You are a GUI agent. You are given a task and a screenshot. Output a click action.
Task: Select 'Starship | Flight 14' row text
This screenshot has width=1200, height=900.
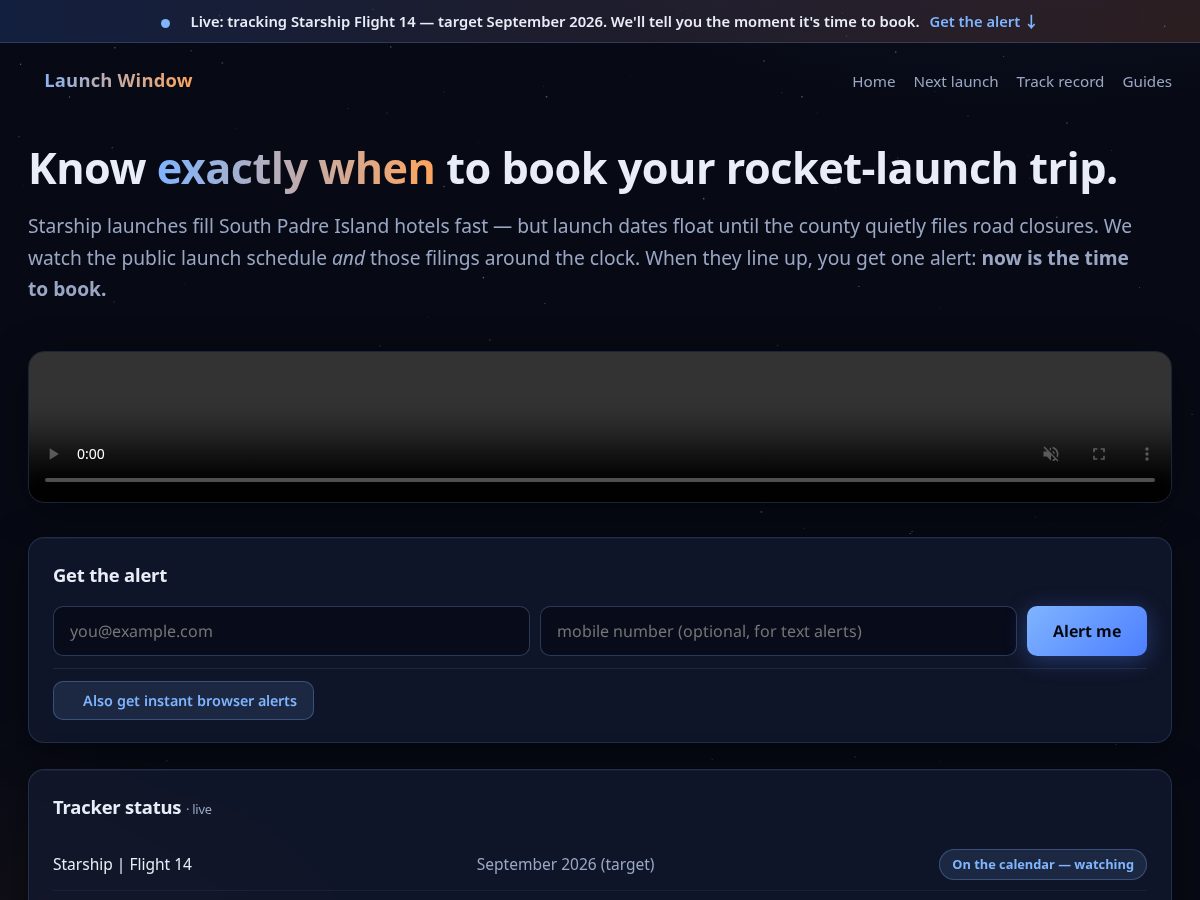point(122,864)
